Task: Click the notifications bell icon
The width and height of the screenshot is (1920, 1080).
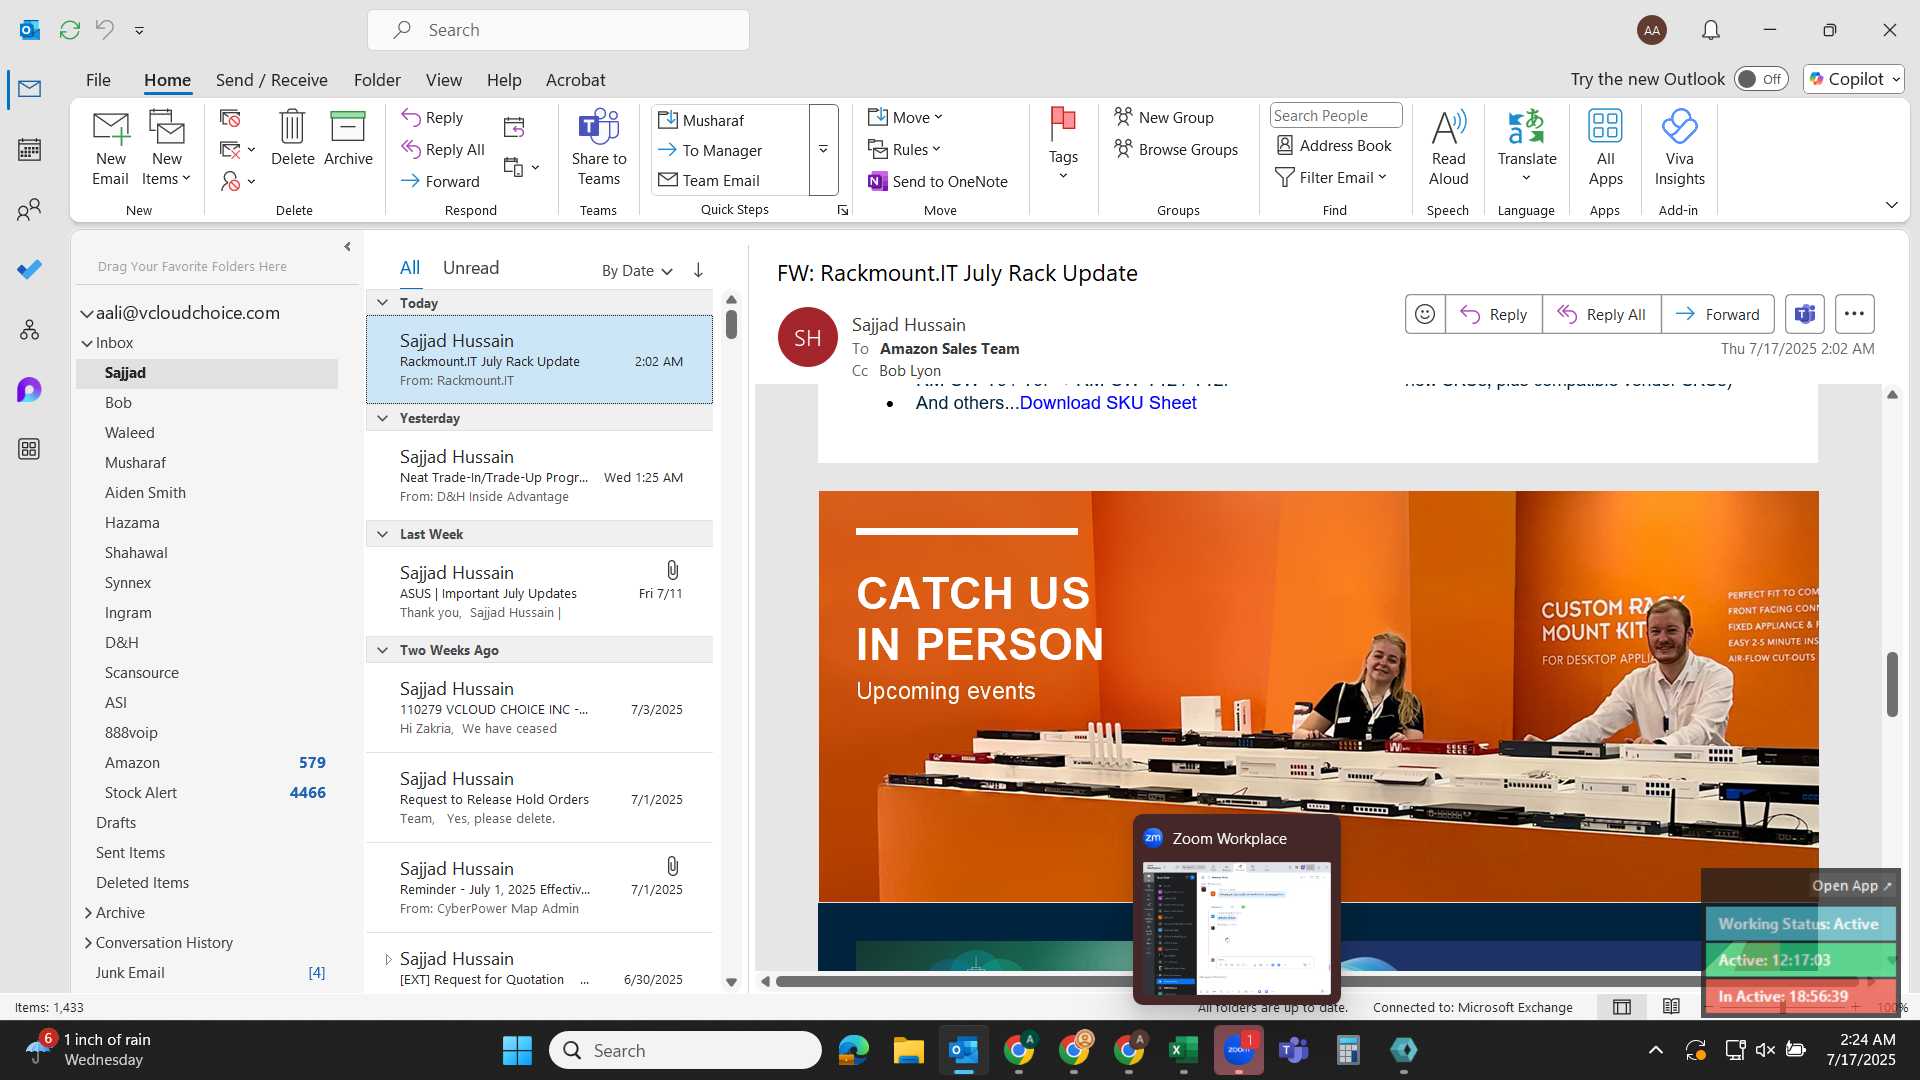Action: click(x=1711, y=30)
